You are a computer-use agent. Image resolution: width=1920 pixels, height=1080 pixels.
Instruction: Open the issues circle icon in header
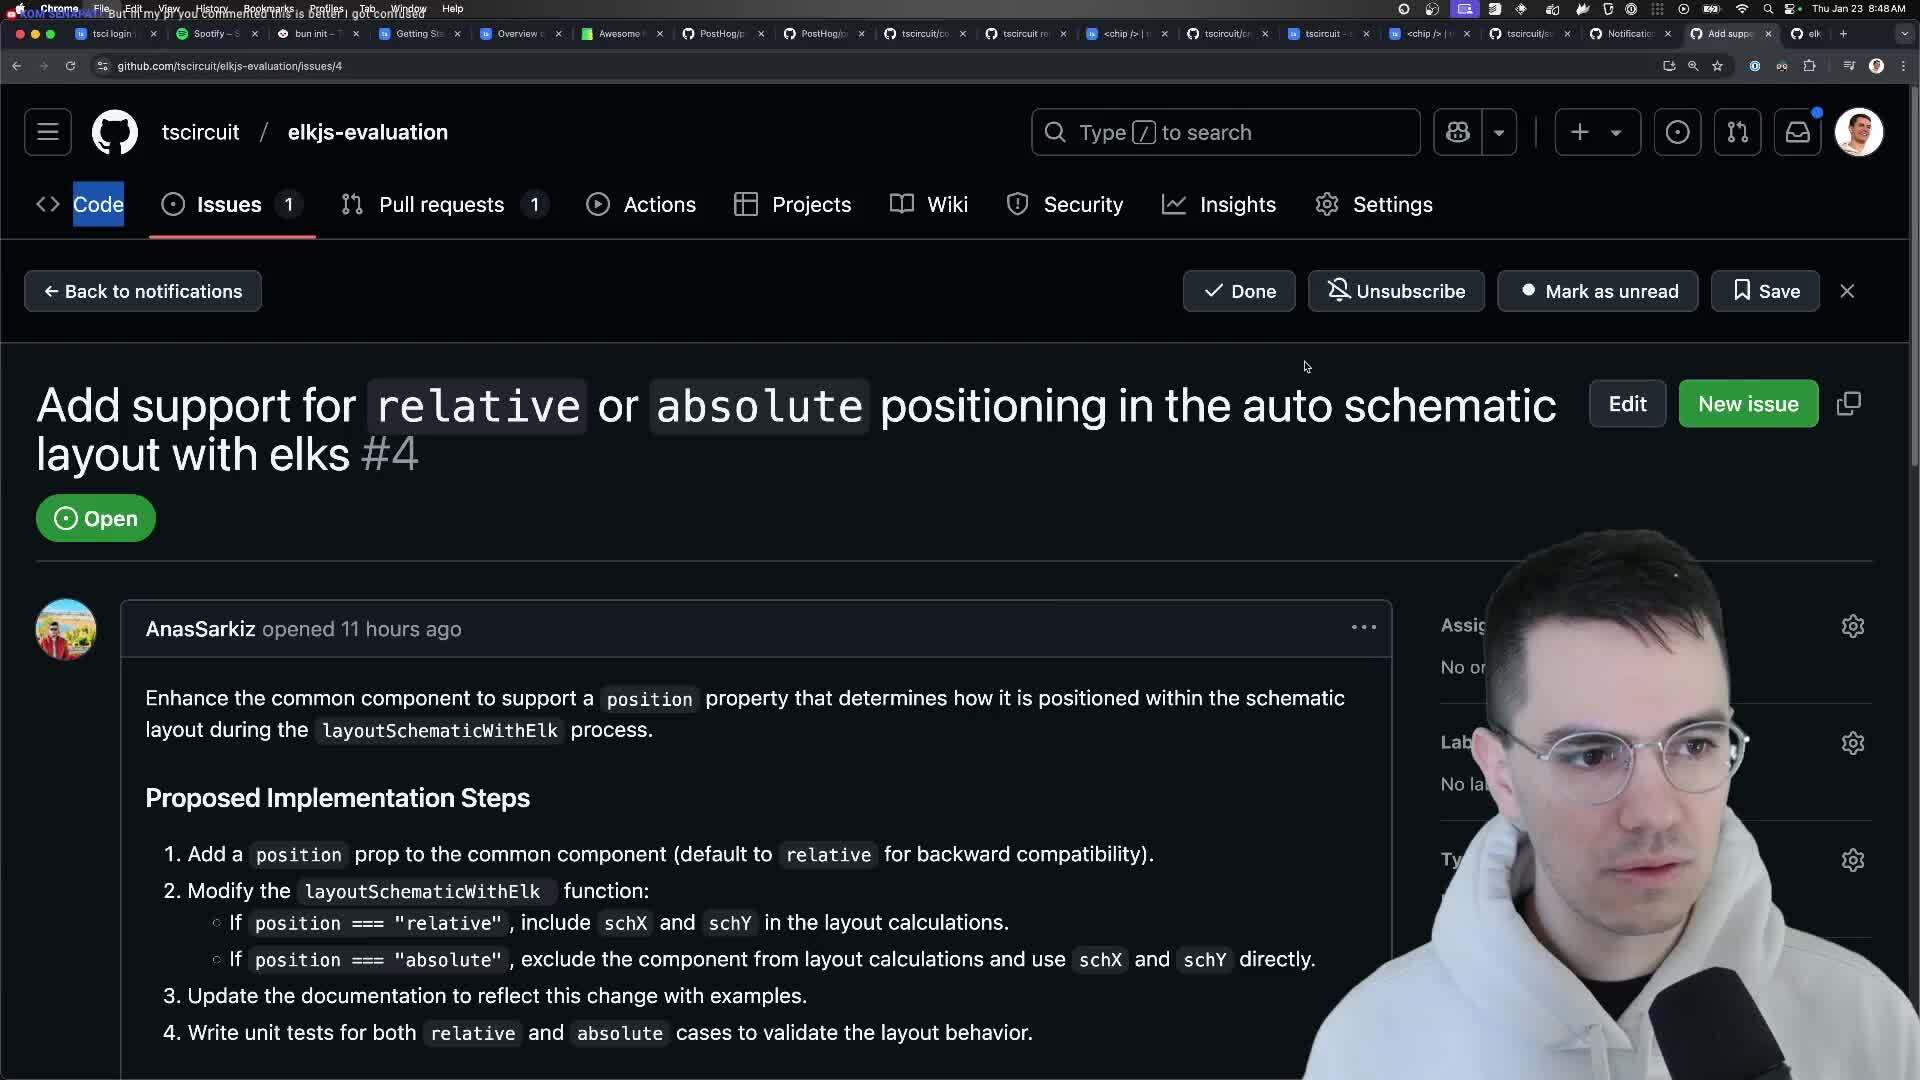(1677, 132)
